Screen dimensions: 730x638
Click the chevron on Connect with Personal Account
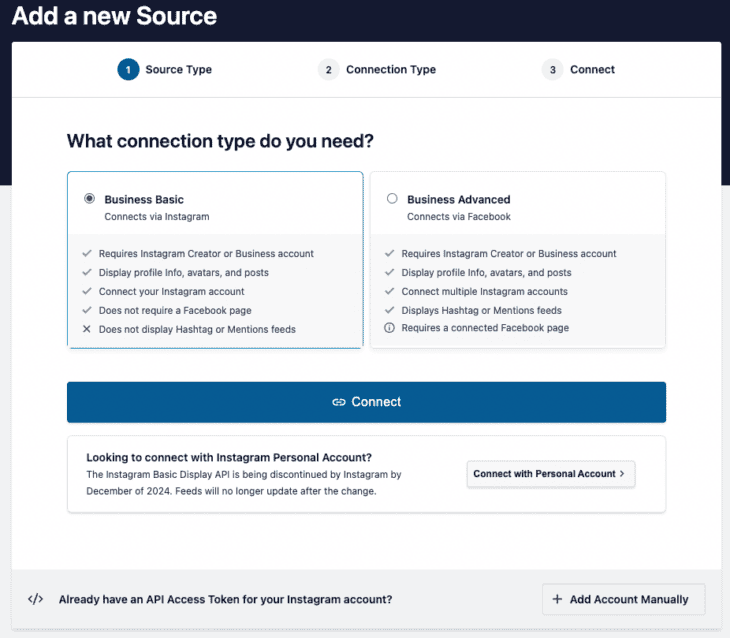point(622,474)
